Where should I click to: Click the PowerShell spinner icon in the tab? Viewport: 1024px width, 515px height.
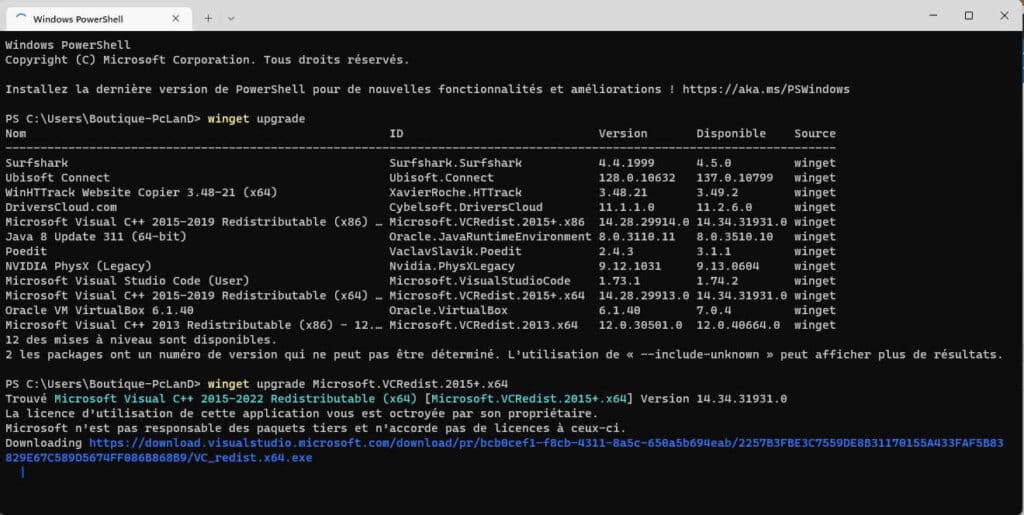[x=21, y=18]
